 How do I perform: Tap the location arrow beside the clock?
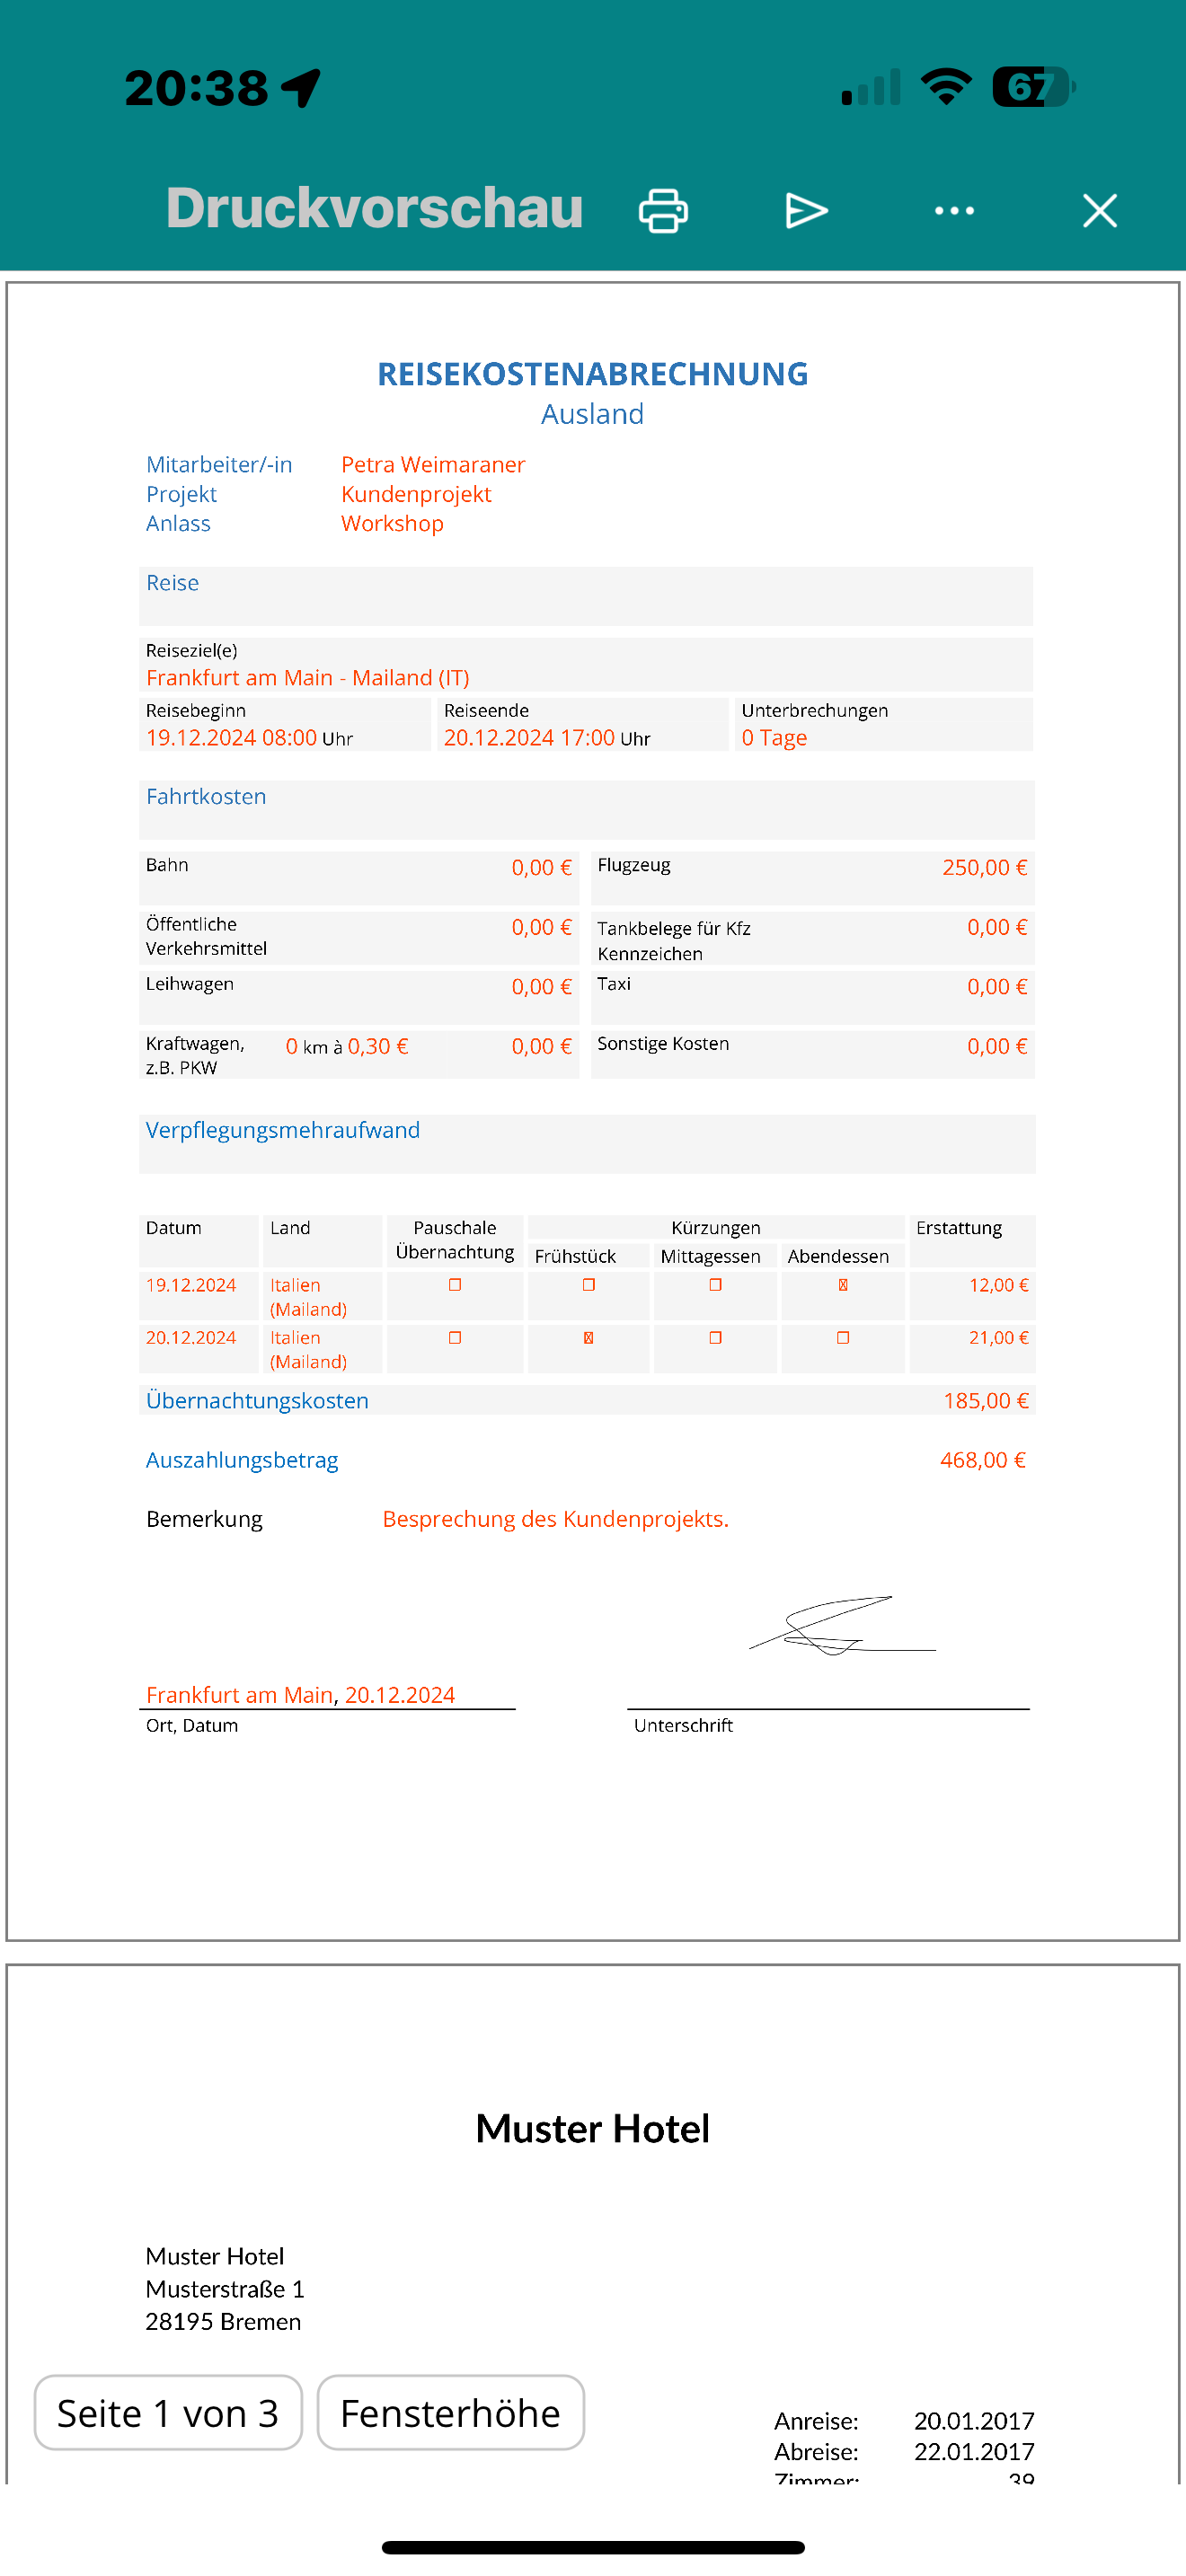pos(301,88)
